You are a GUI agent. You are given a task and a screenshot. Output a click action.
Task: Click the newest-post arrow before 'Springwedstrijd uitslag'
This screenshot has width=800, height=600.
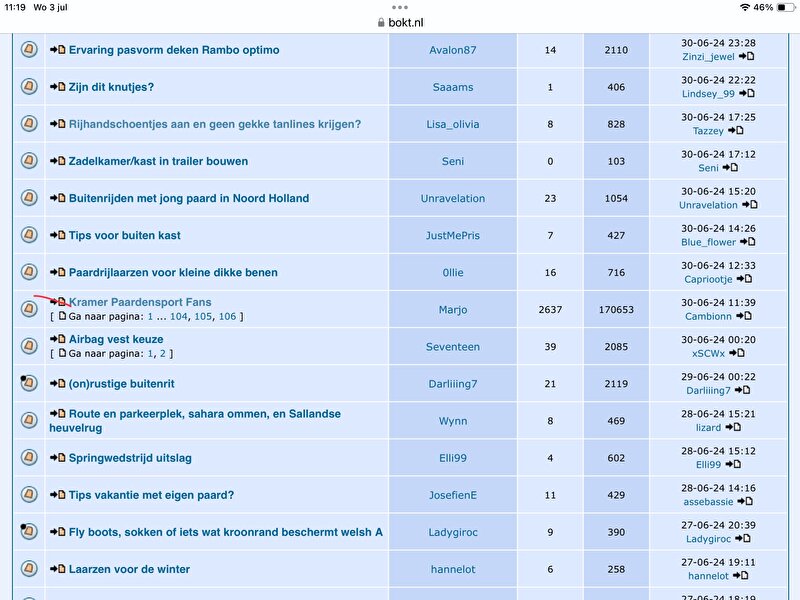(x=57, y=458)
